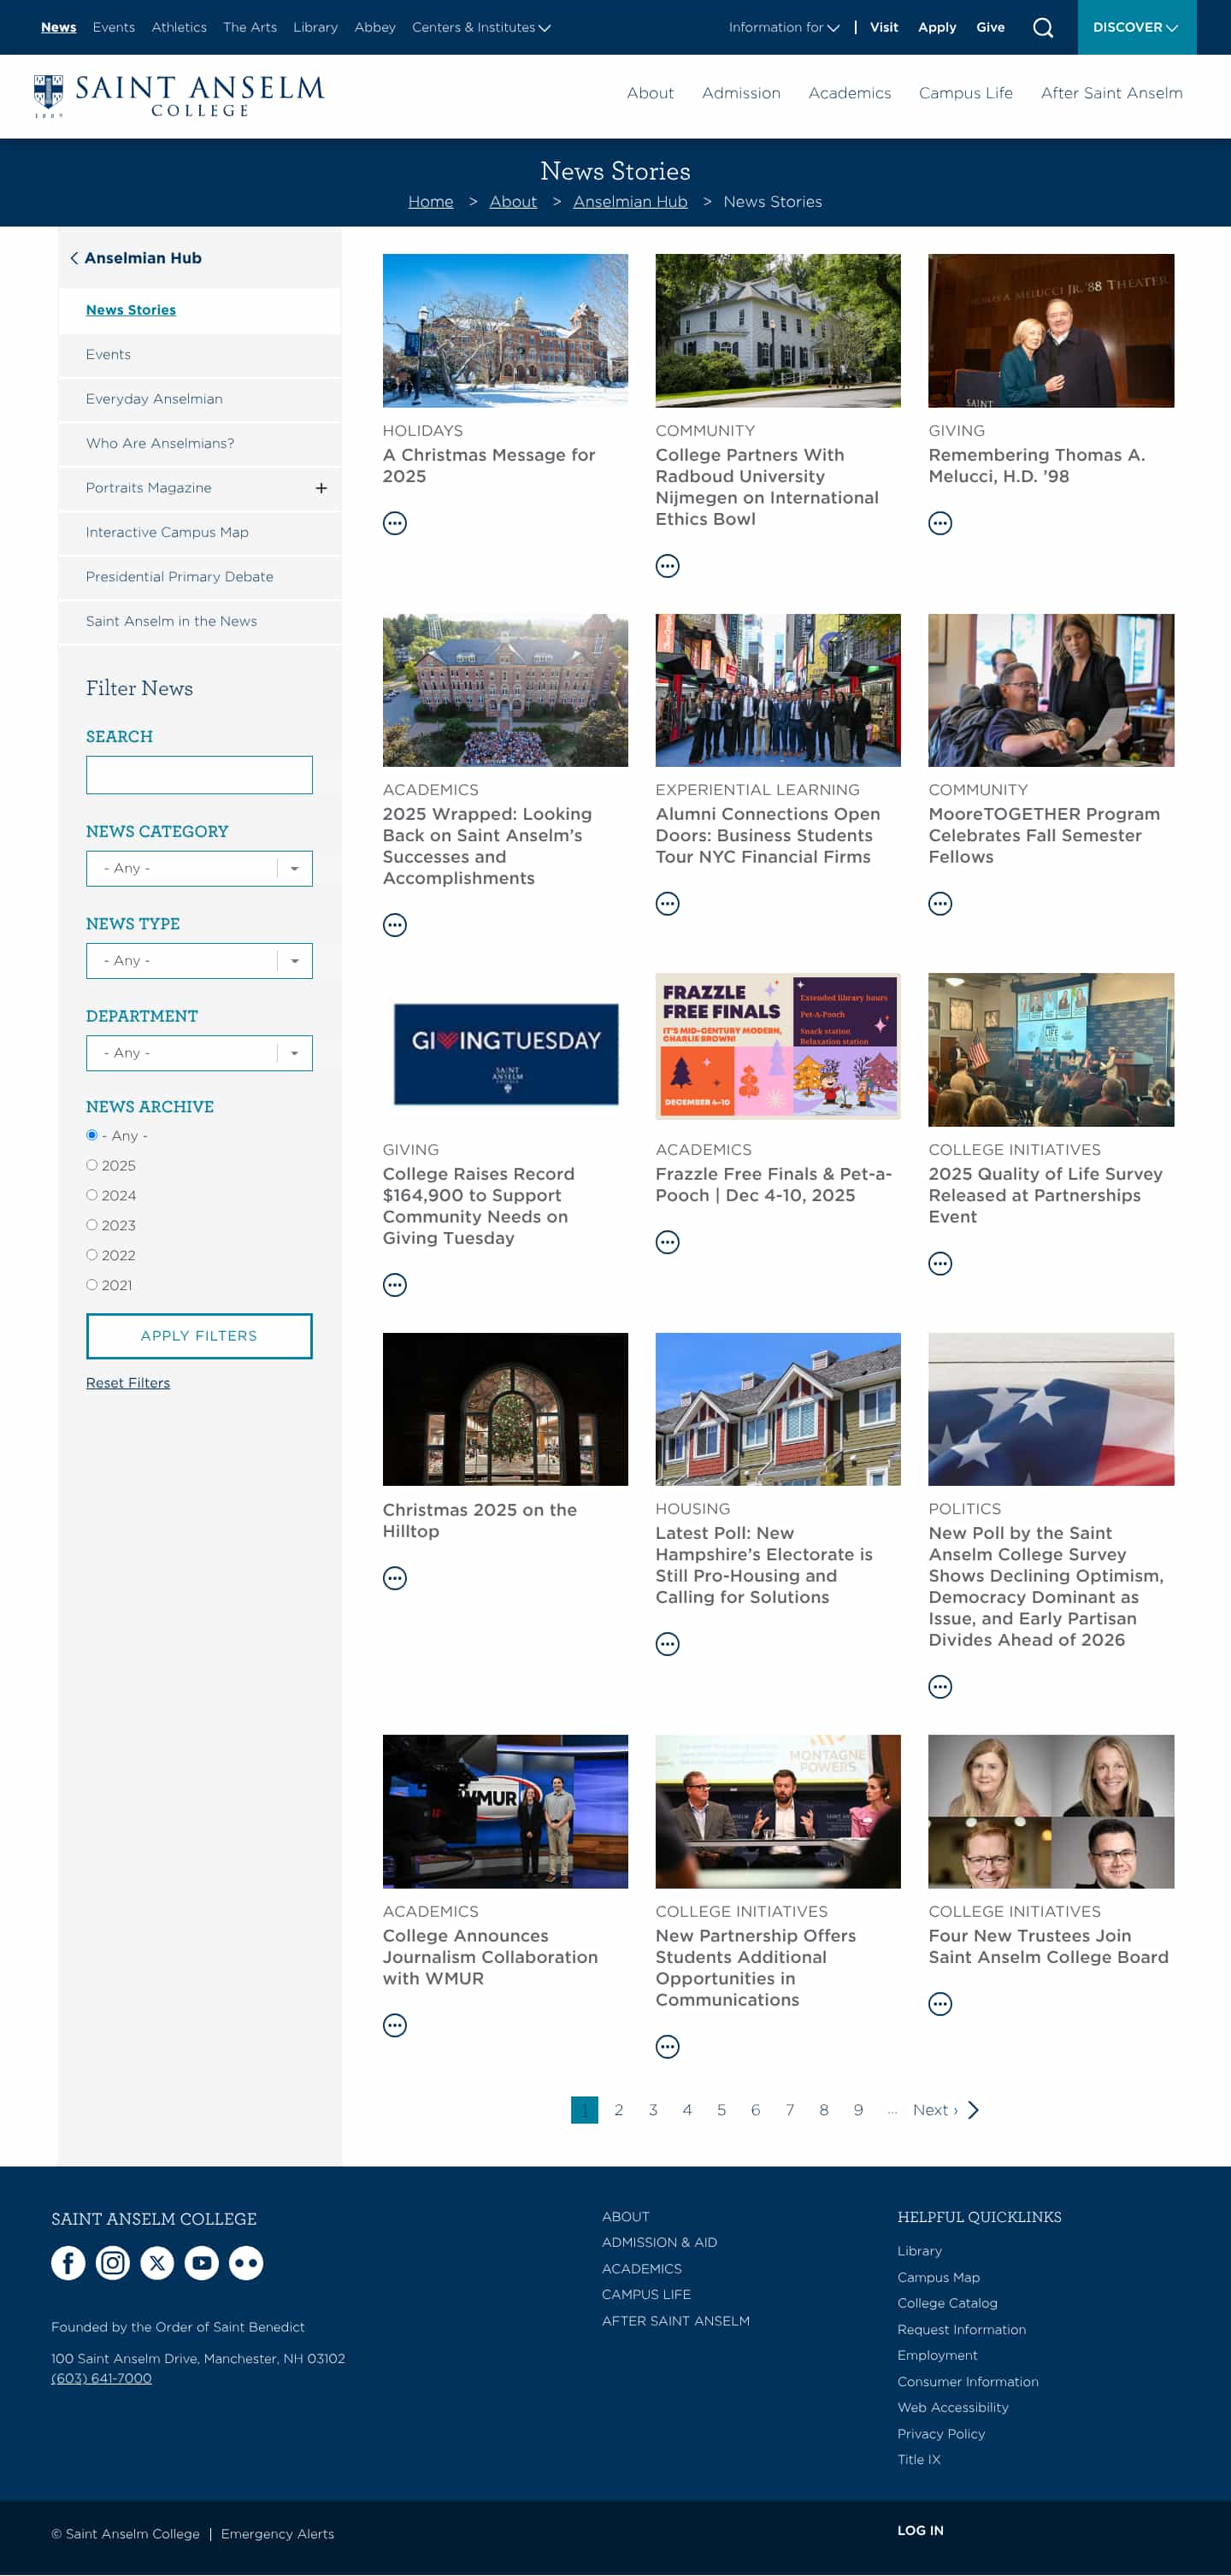Select the Any news archive radio
Image resolution: width=1231 pixels, height=2576 pixels.
pos(91,1135)
